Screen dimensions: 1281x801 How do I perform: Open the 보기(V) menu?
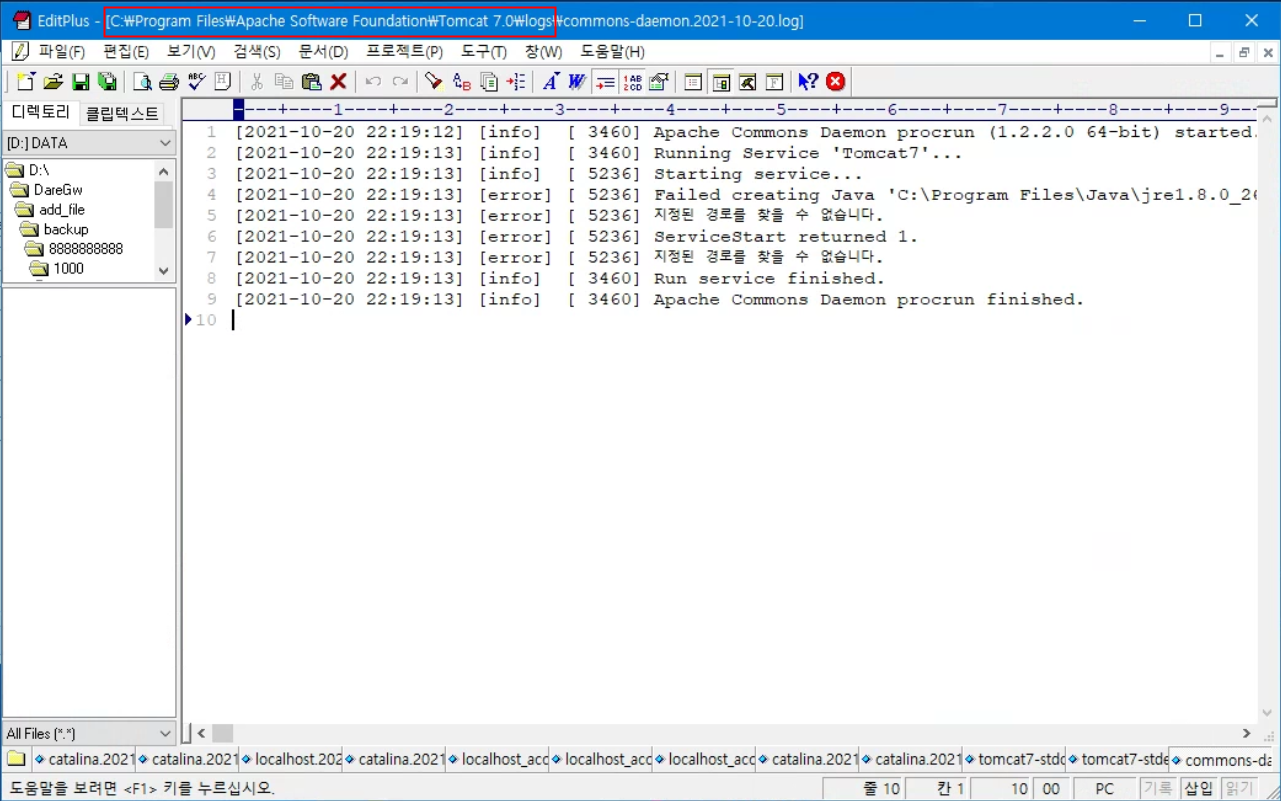pyautogui.click(x=191, y=52)
